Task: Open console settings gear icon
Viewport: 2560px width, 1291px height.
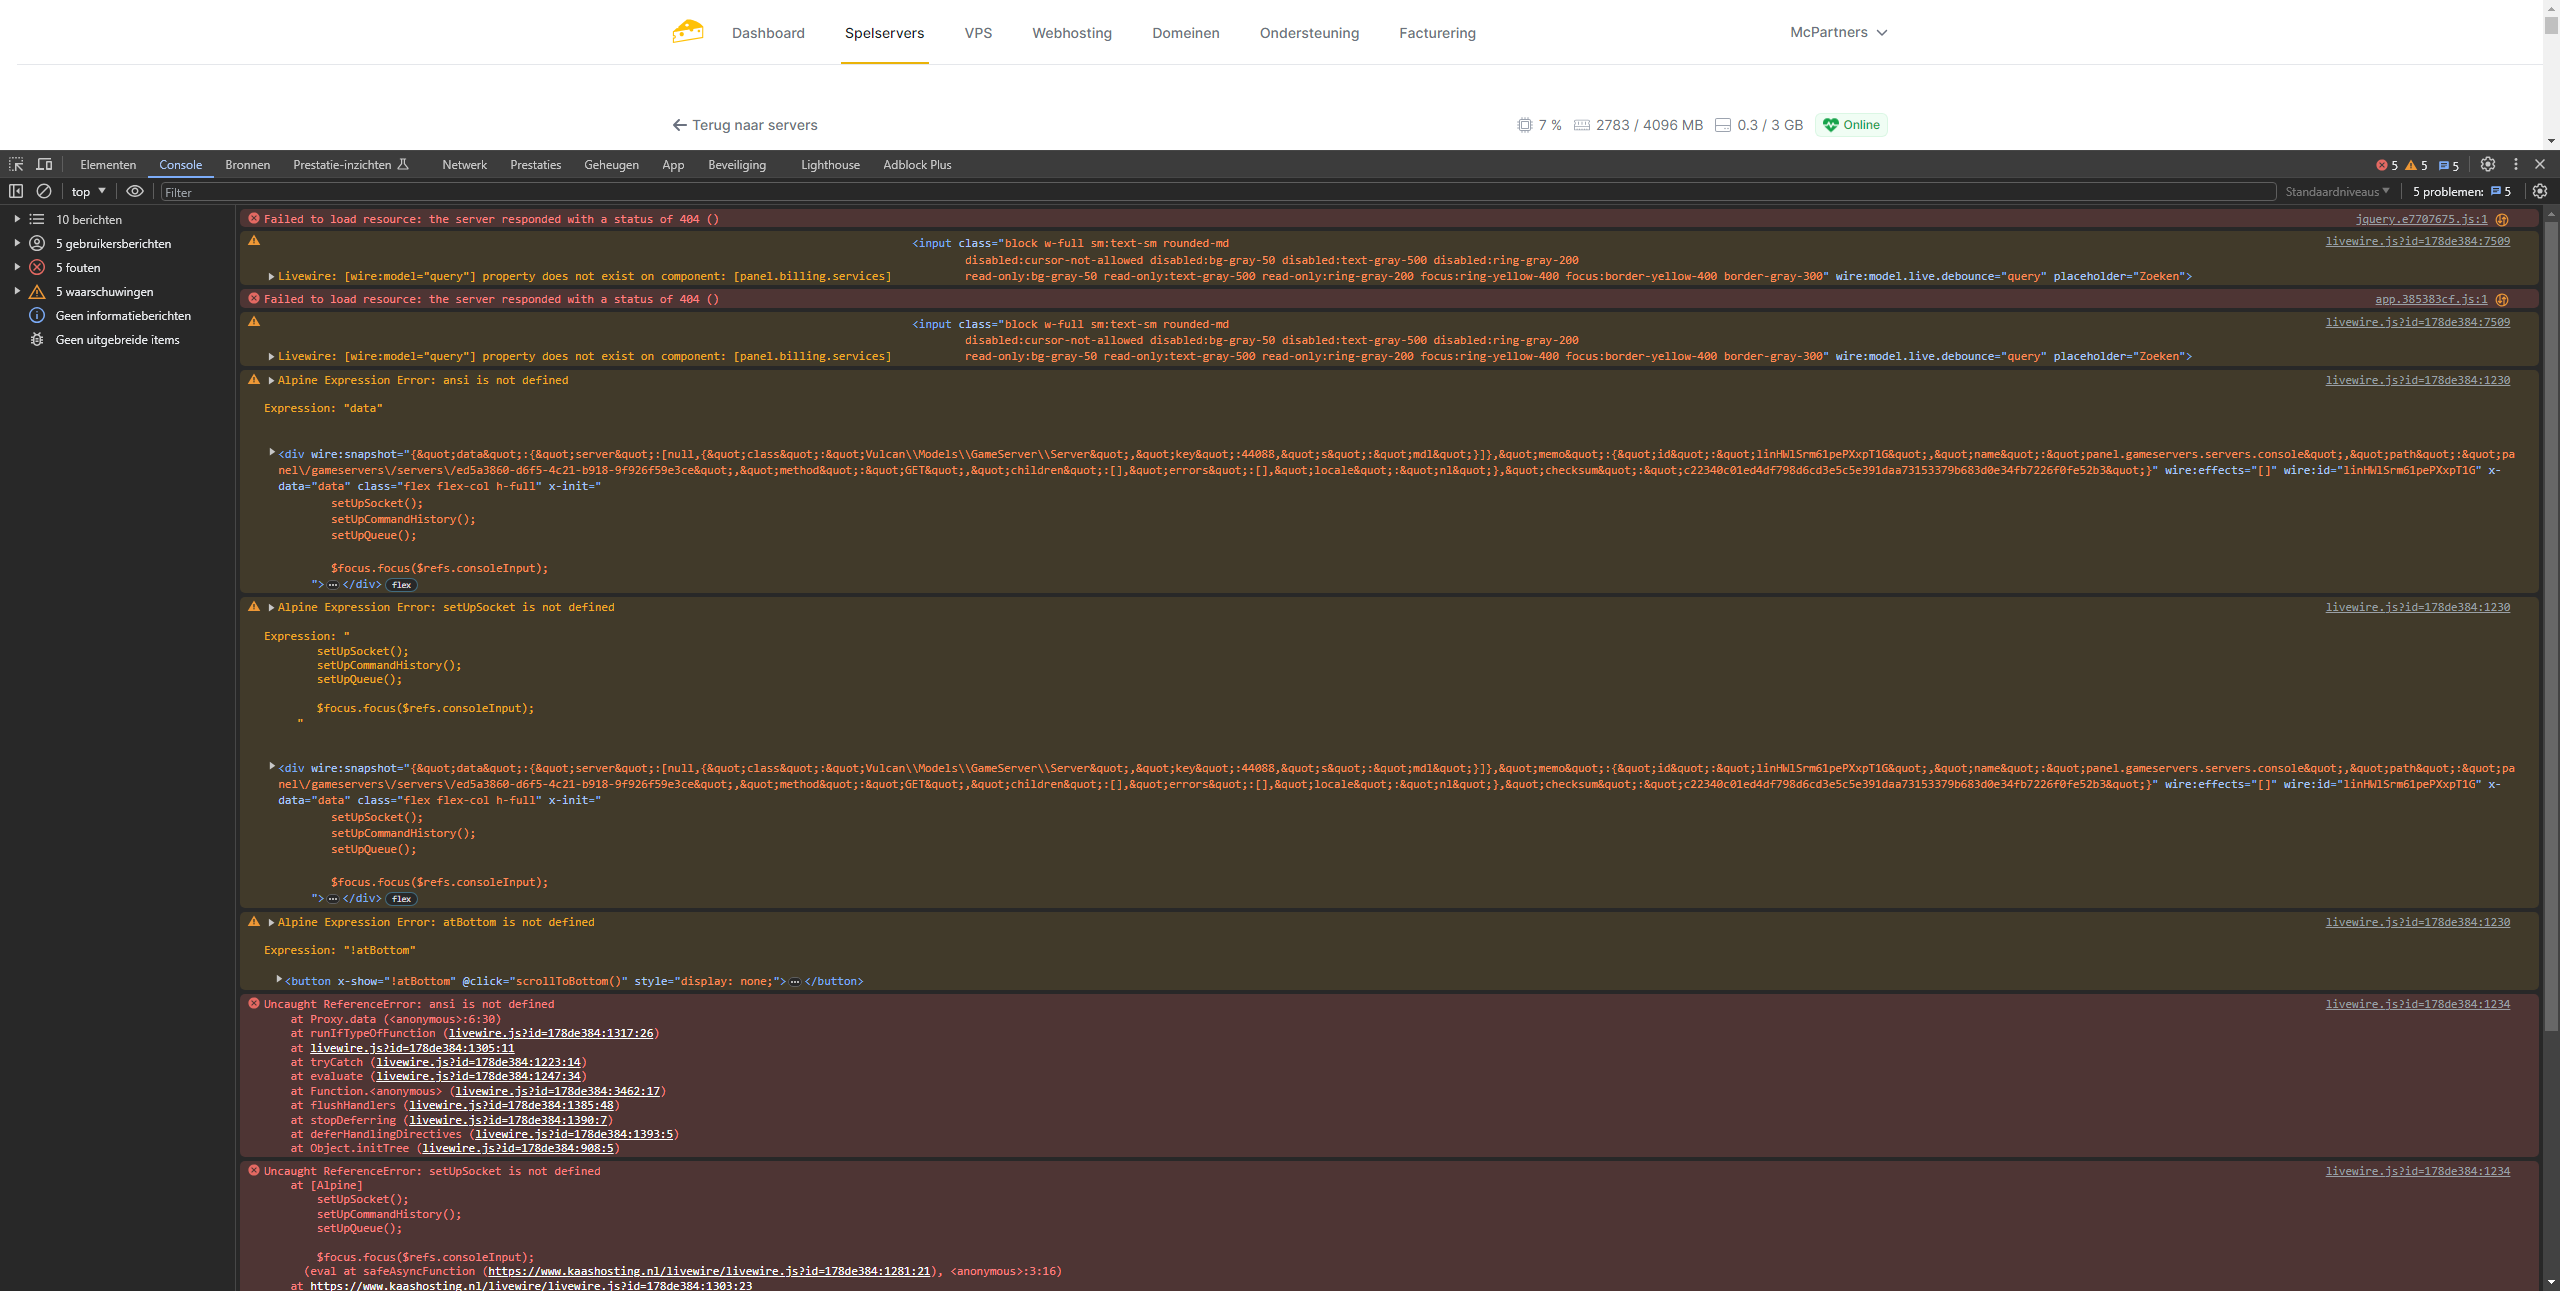Action: click(x=2540, y=192)
